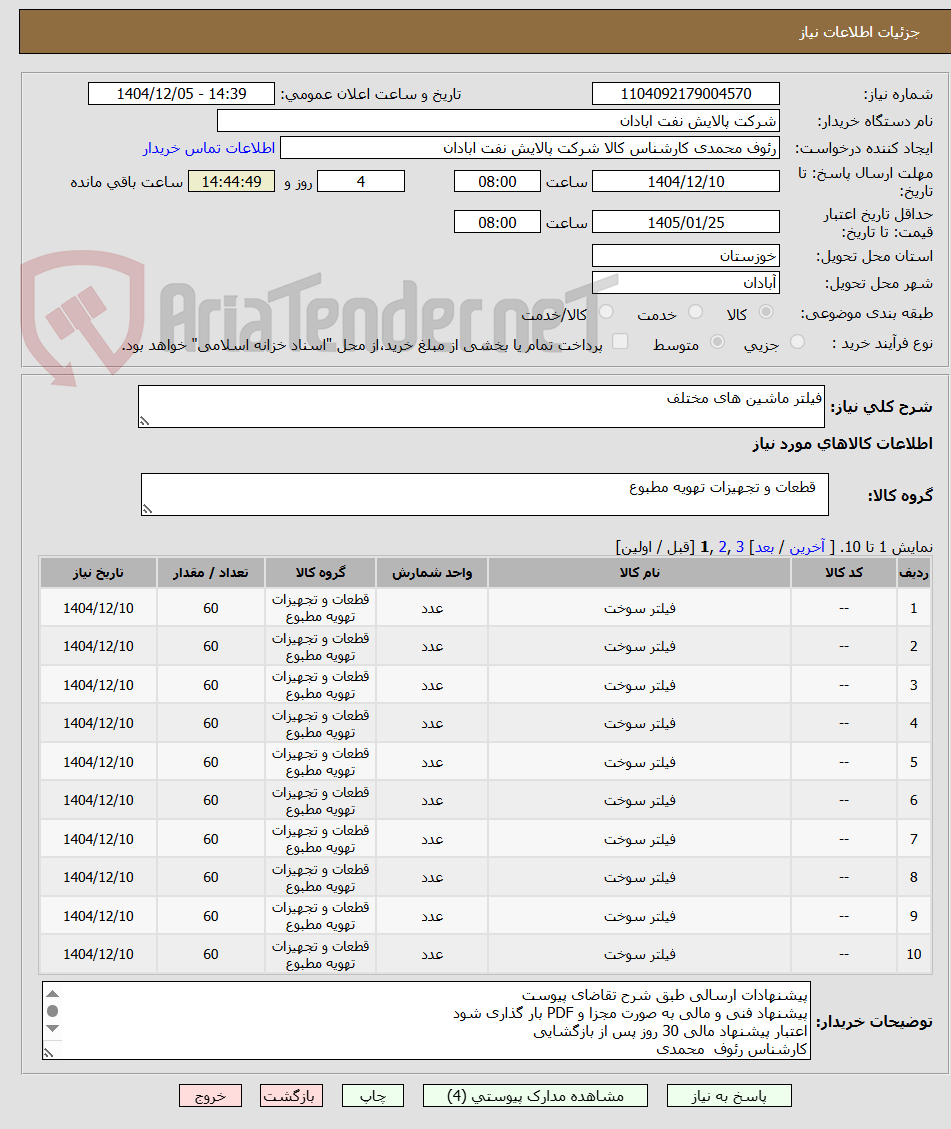Click the goods code cell in row 4
This screenshot has width=951, height=1129.
[844, 723]
